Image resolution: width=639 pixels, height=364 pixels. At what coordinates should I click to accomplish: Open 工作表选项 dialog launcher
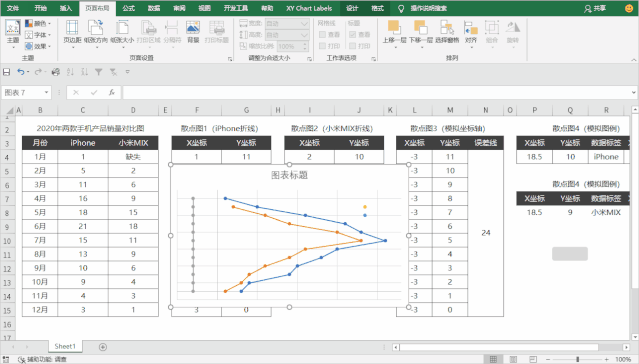(x=373, y=59)
